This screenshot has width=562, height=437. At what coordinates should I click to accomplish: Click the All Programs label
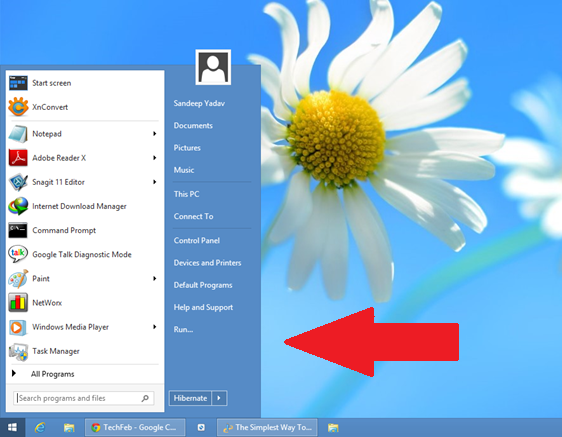click(x=52, y=374)
